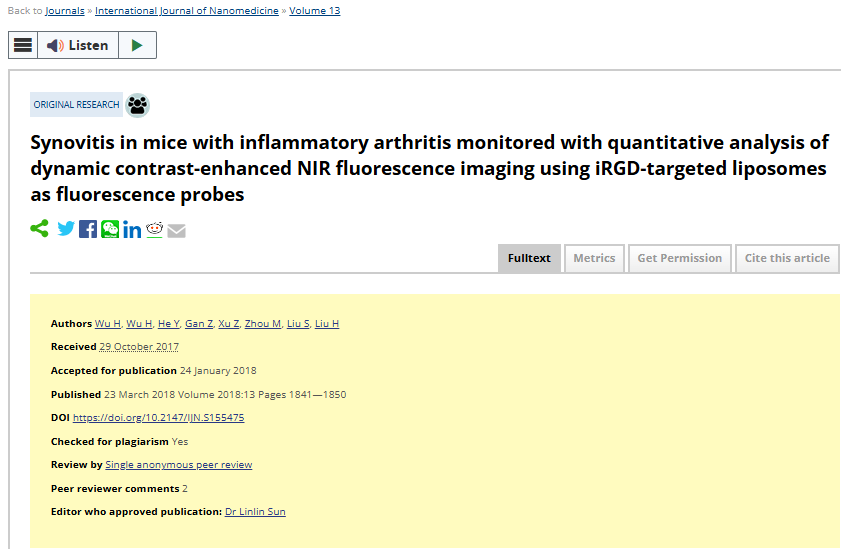Open the Listen player hamburger menu
Image resolution: width=841 pixels, height=549 pixels.
coord(23,45)
